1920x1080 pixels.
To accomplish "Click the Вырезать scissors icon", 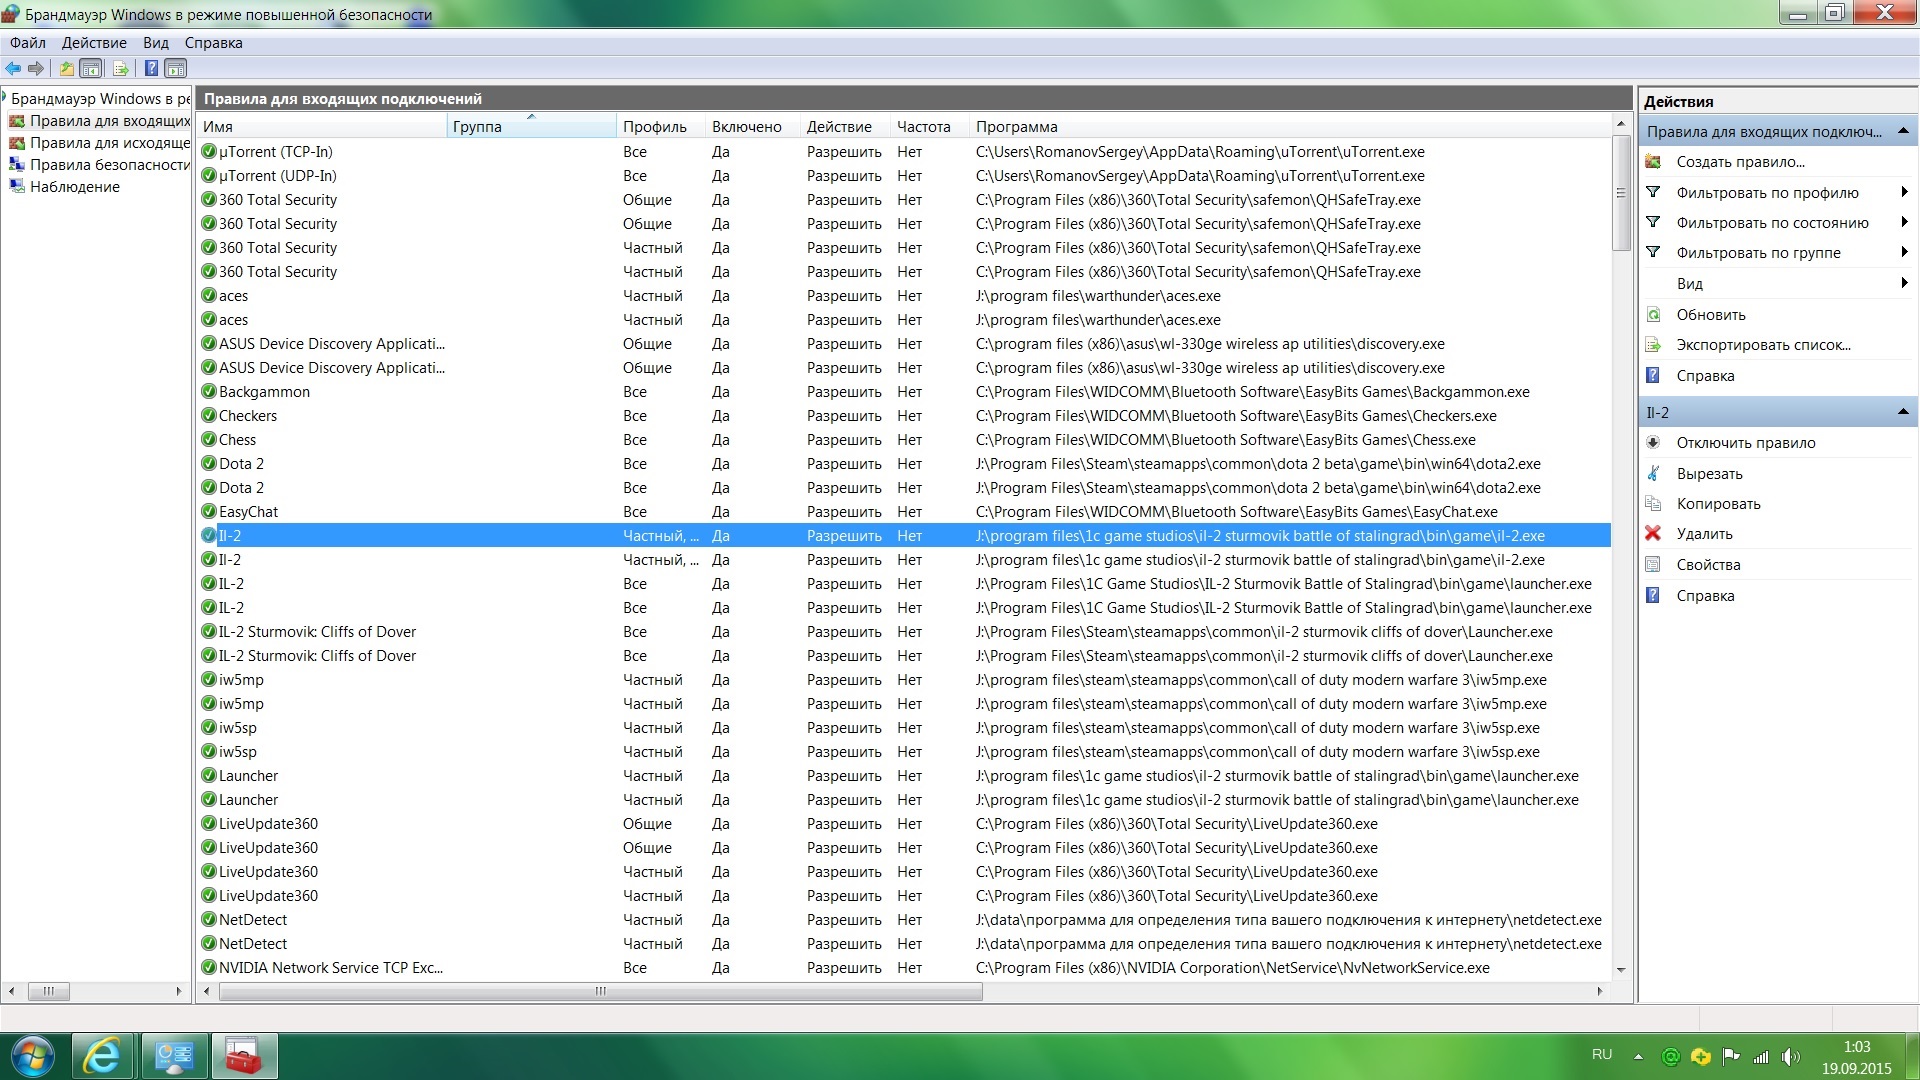I will coord(1653,474).
